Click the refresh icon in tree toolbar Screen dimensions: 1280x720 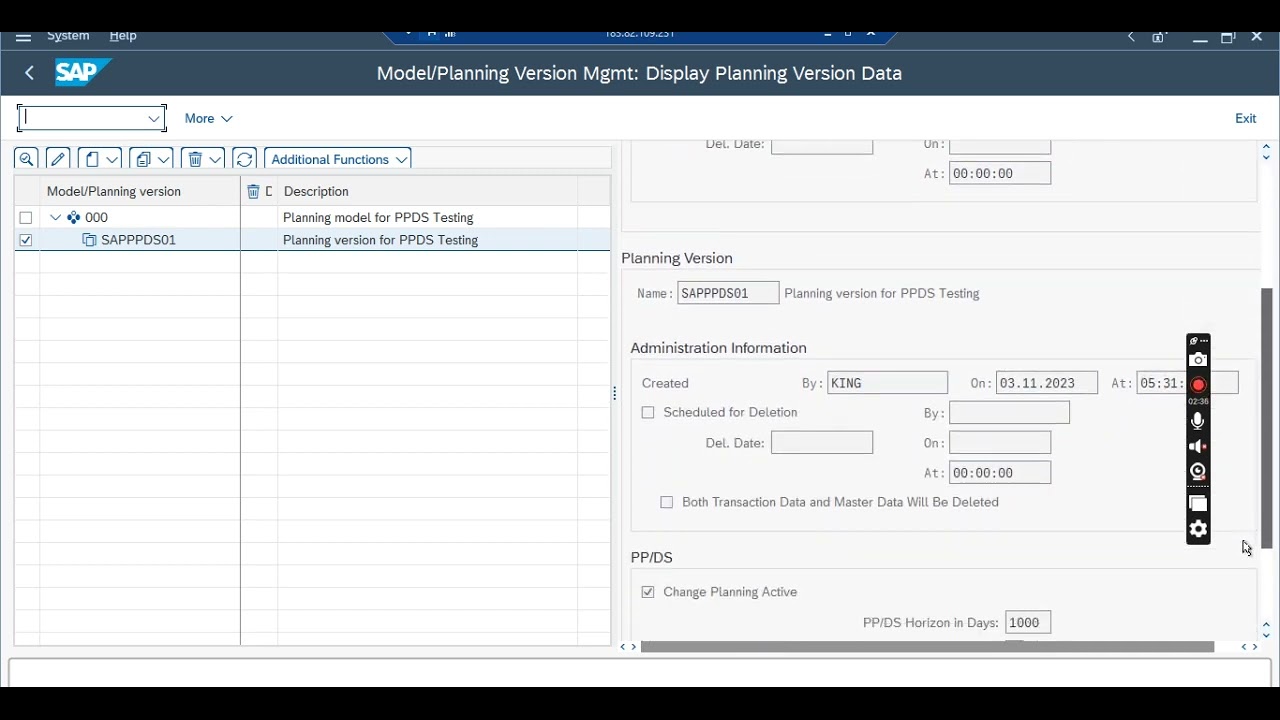pyautogui.click(x=244, y=159)
